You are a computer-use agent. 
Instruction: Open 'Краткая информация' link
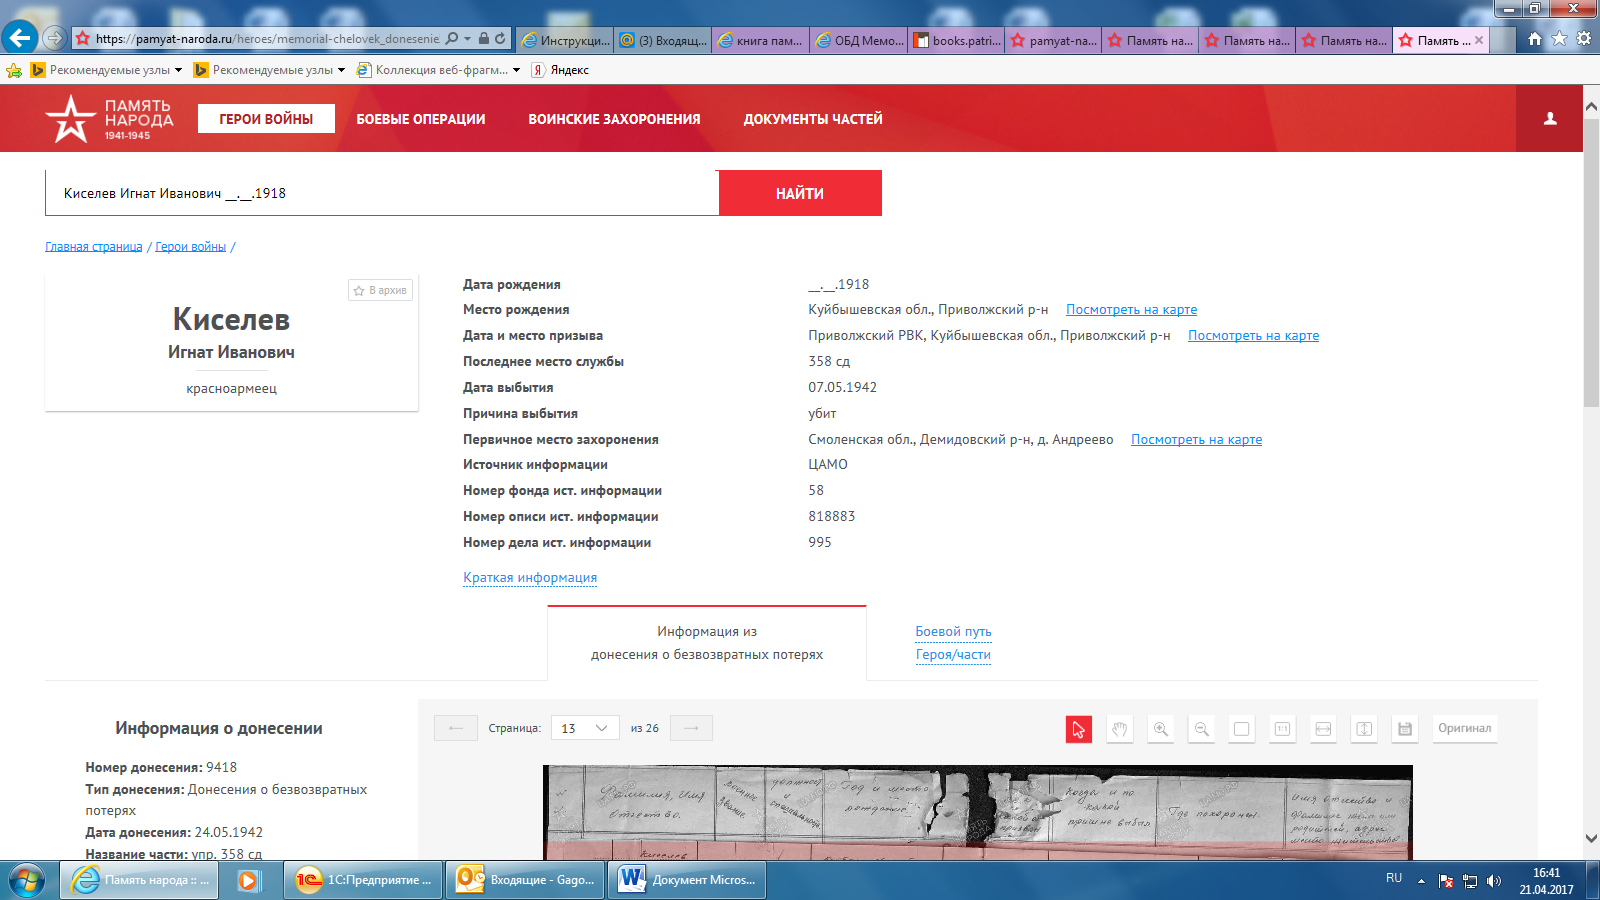[x=530, y=578]
